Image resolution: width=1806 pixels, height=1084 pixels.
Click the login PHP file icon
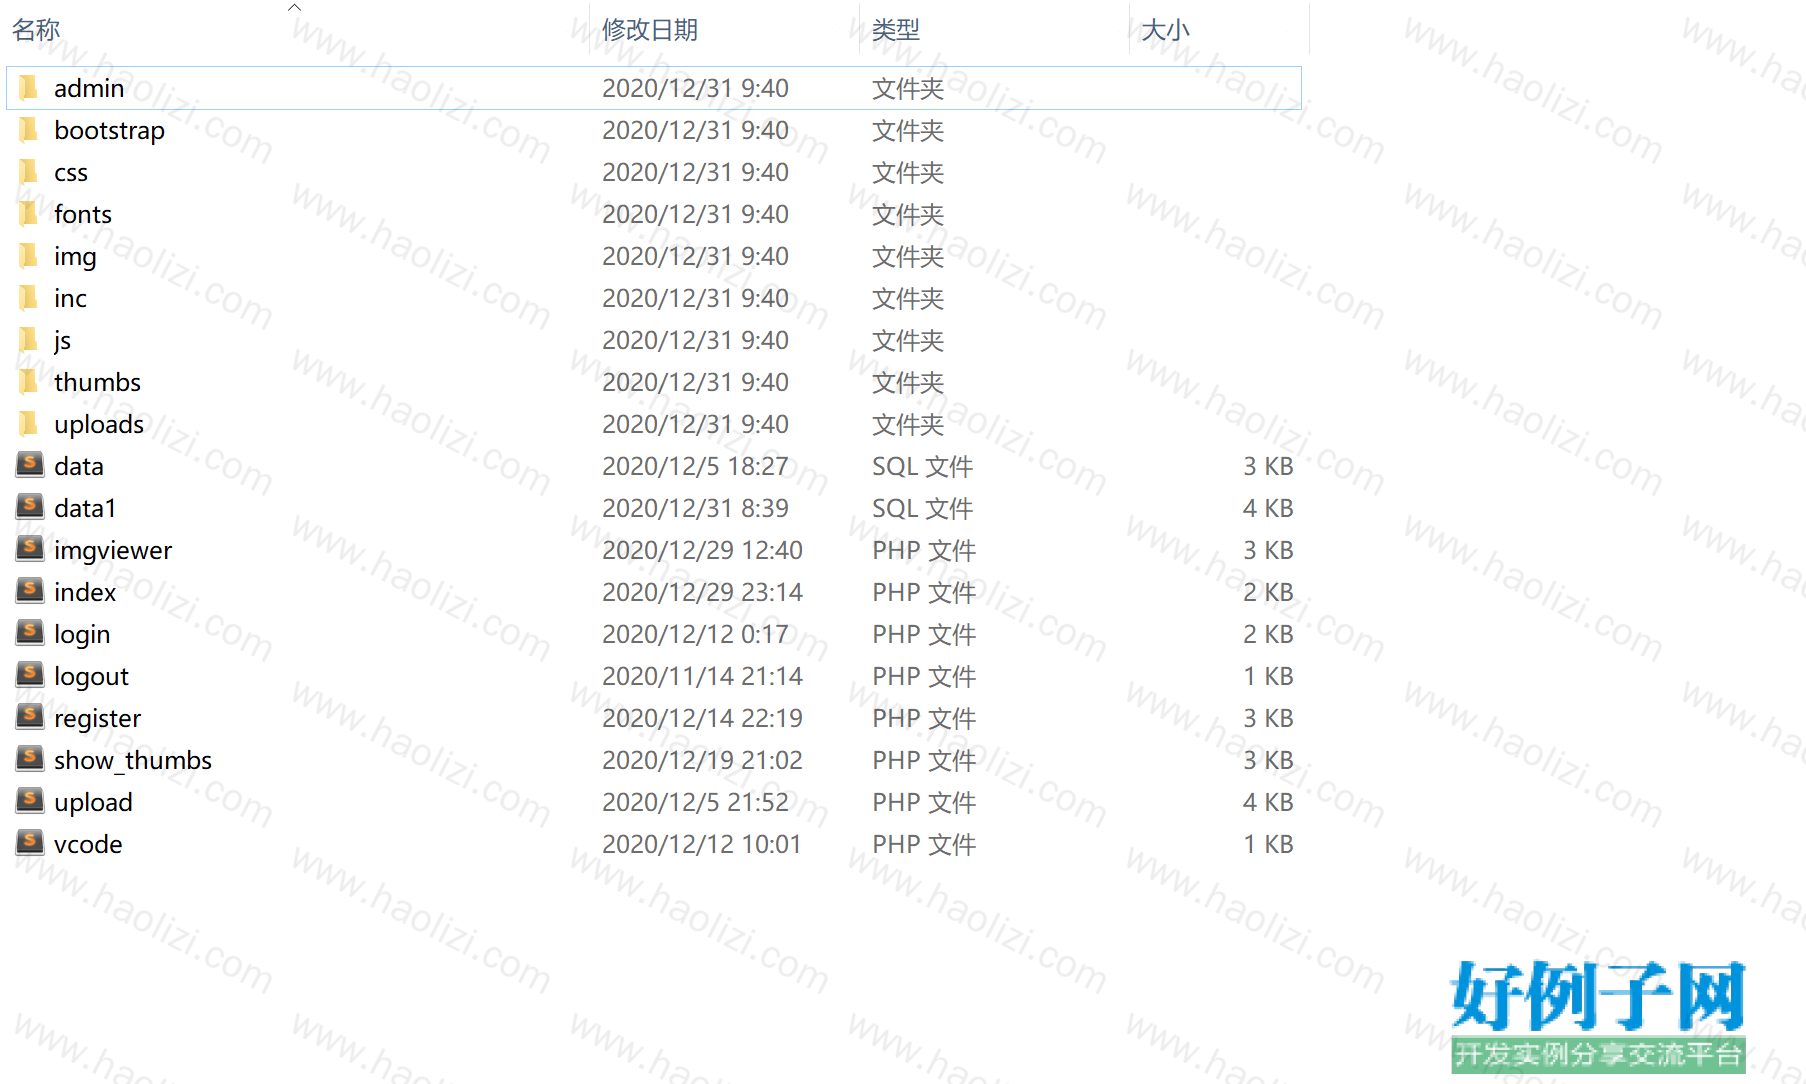(30, 633)
